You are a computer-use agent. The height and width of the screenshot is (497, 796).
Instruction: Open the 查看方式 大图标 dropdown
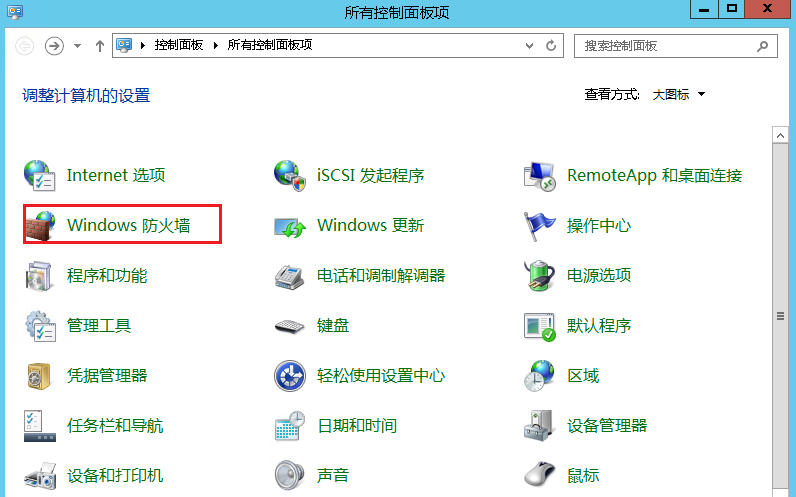pyautogui.click(x=679, y=94)
